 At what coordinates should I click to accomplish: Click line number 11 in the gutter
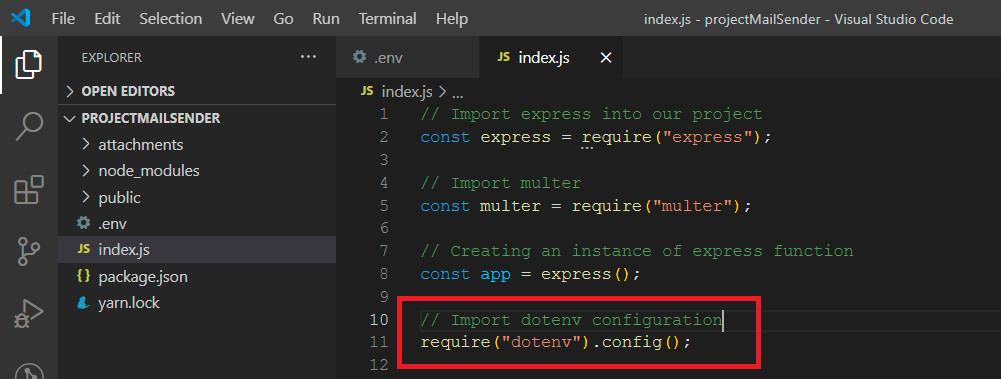(x=379, y=342)
